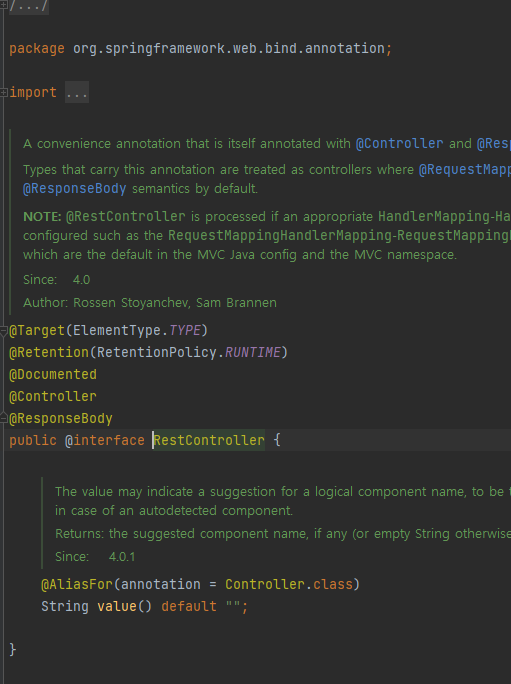Click Author: Rossen Stoyanchev, Sam Brannen line

(150, 303)
